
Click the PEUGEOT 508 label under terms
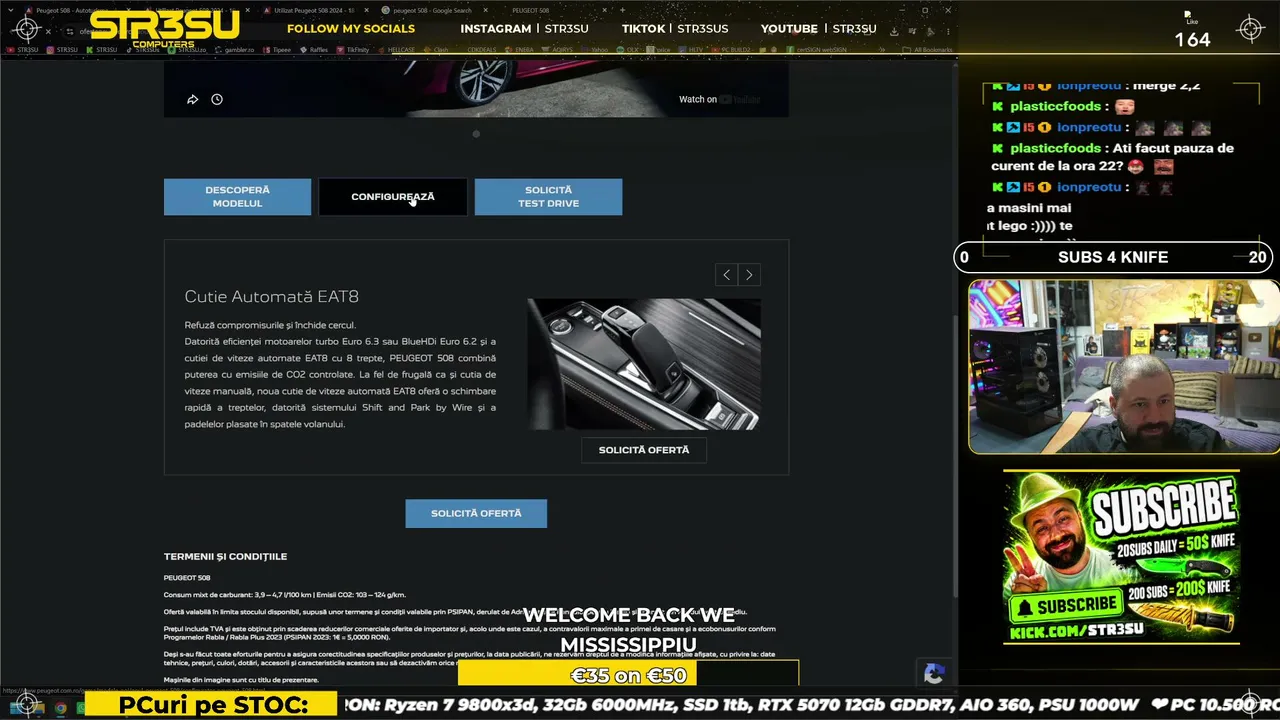click(187, 578)
